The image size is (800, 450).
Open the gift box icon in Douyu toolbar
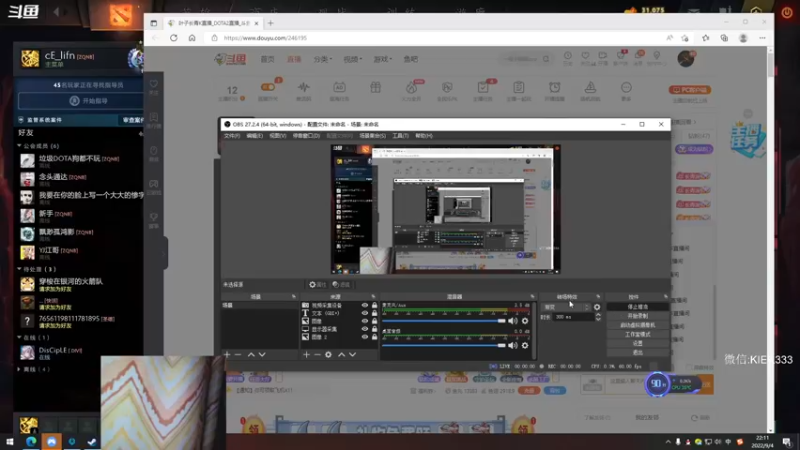coord(376,87)
